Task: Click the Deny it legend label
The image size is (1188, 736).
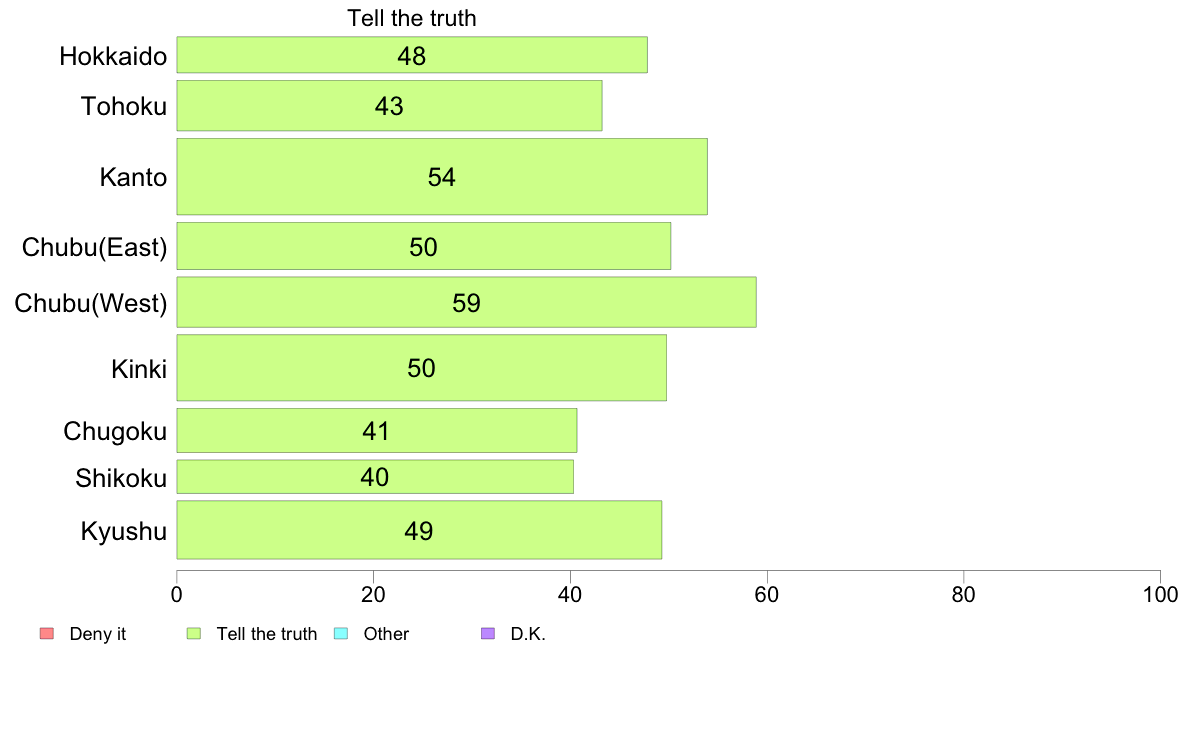Action: 98,634
